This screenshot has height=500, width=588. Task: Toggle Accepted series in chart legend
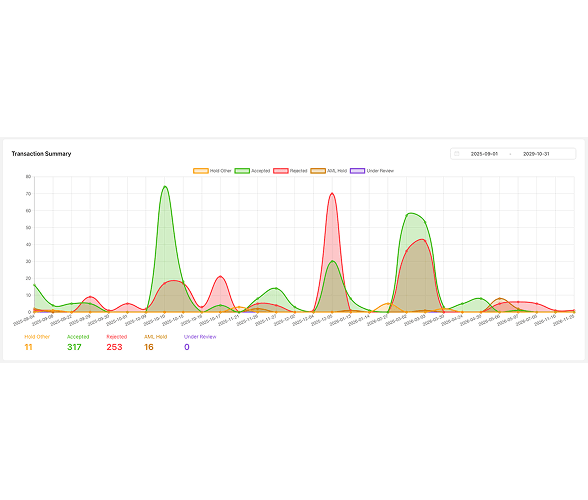pyautogui.click(x=252, y=171)
